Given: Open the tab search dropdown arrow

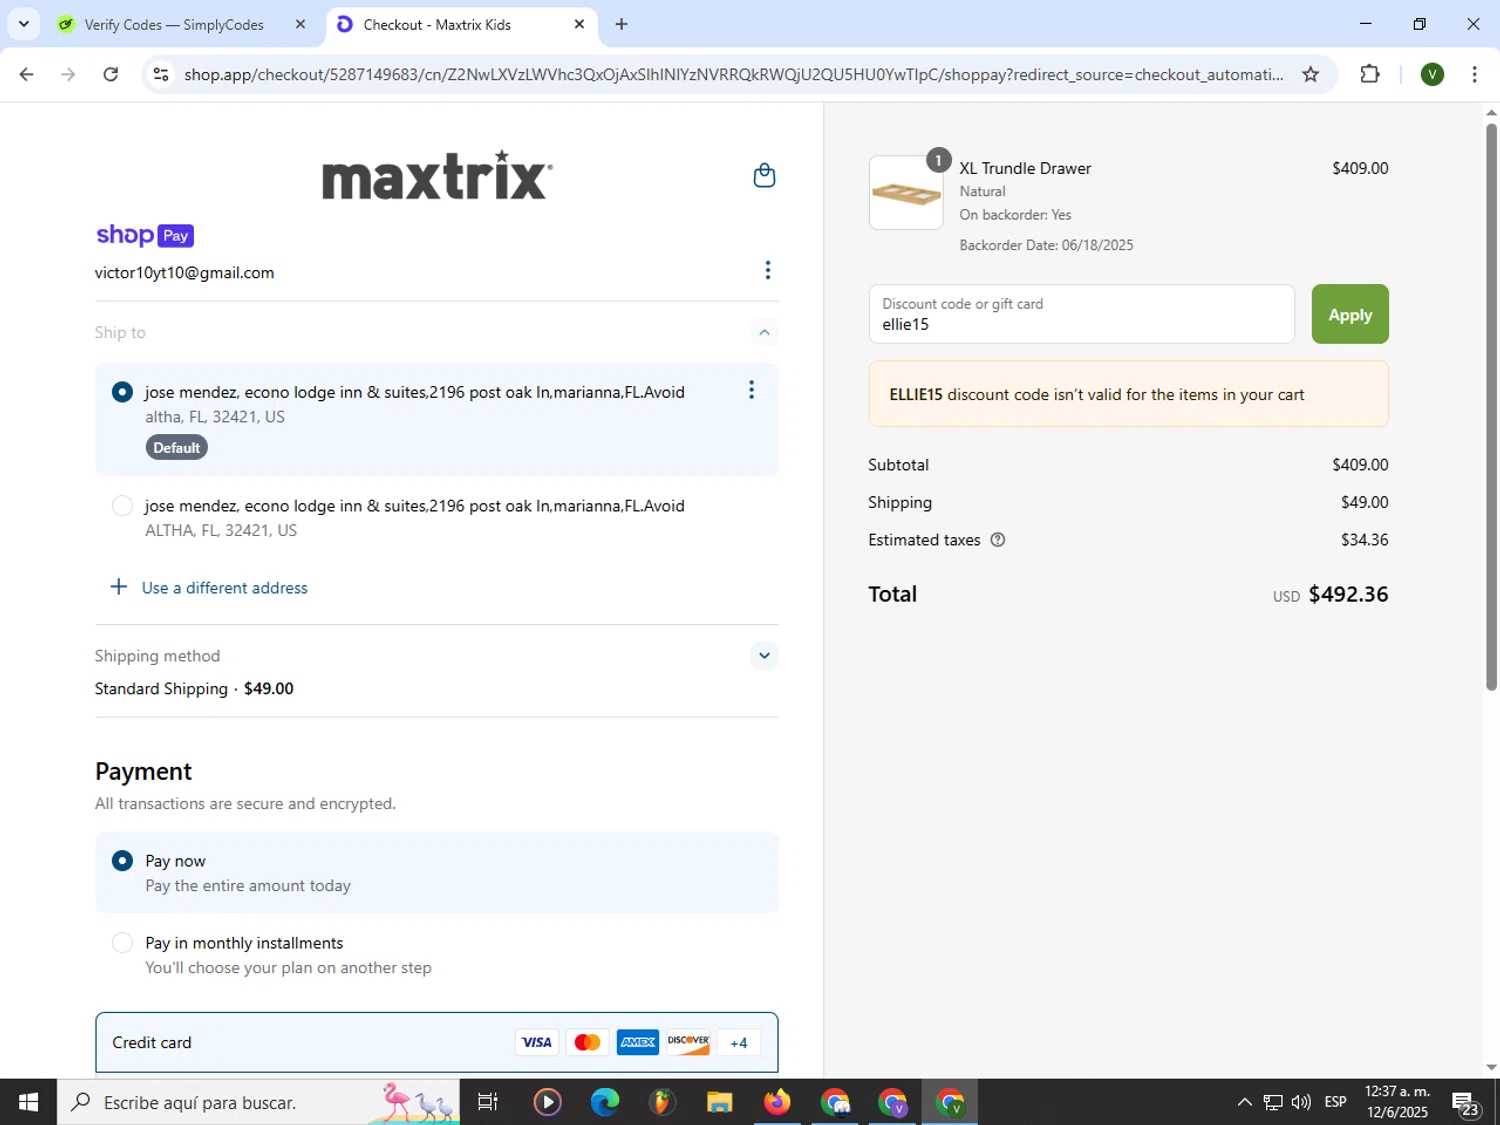Looking at the screenshot, I should coord(23,24).
